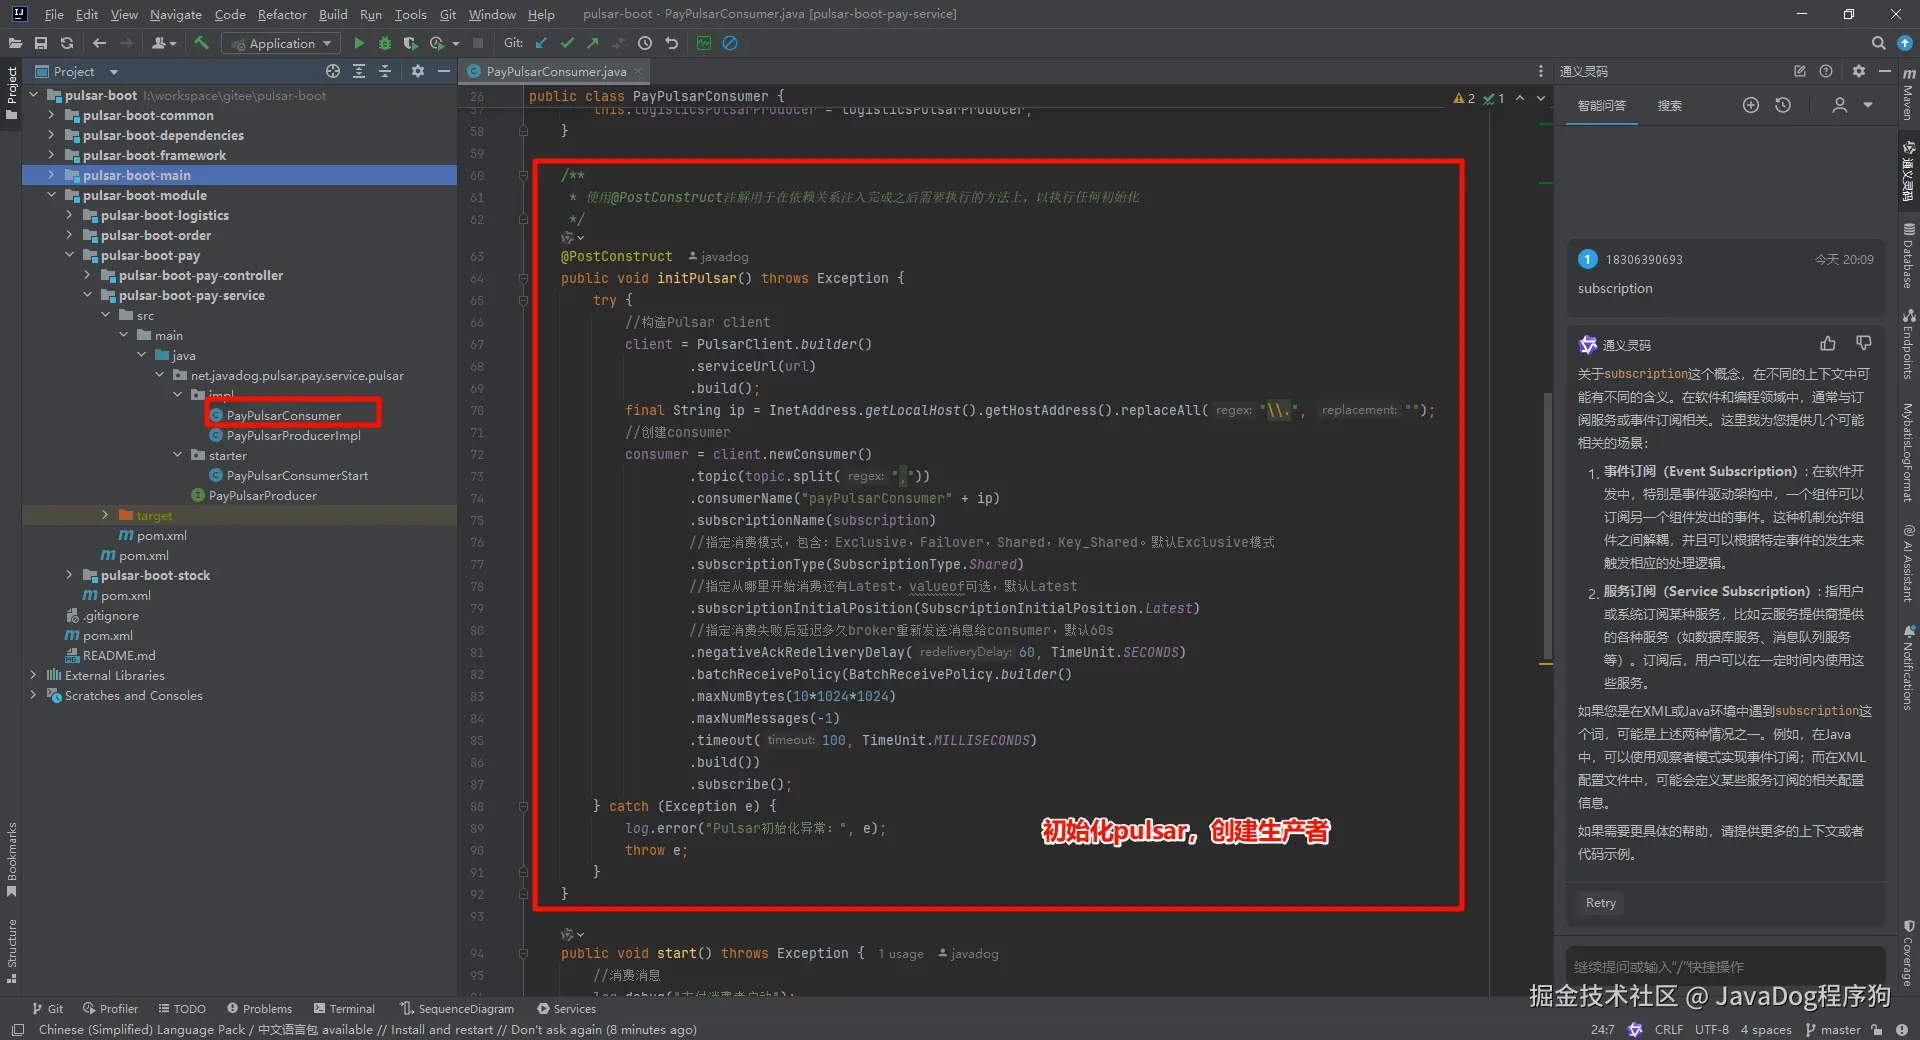Open Git history clock icon
This screenshot has width=1920, height=1040.
(645, 43)
